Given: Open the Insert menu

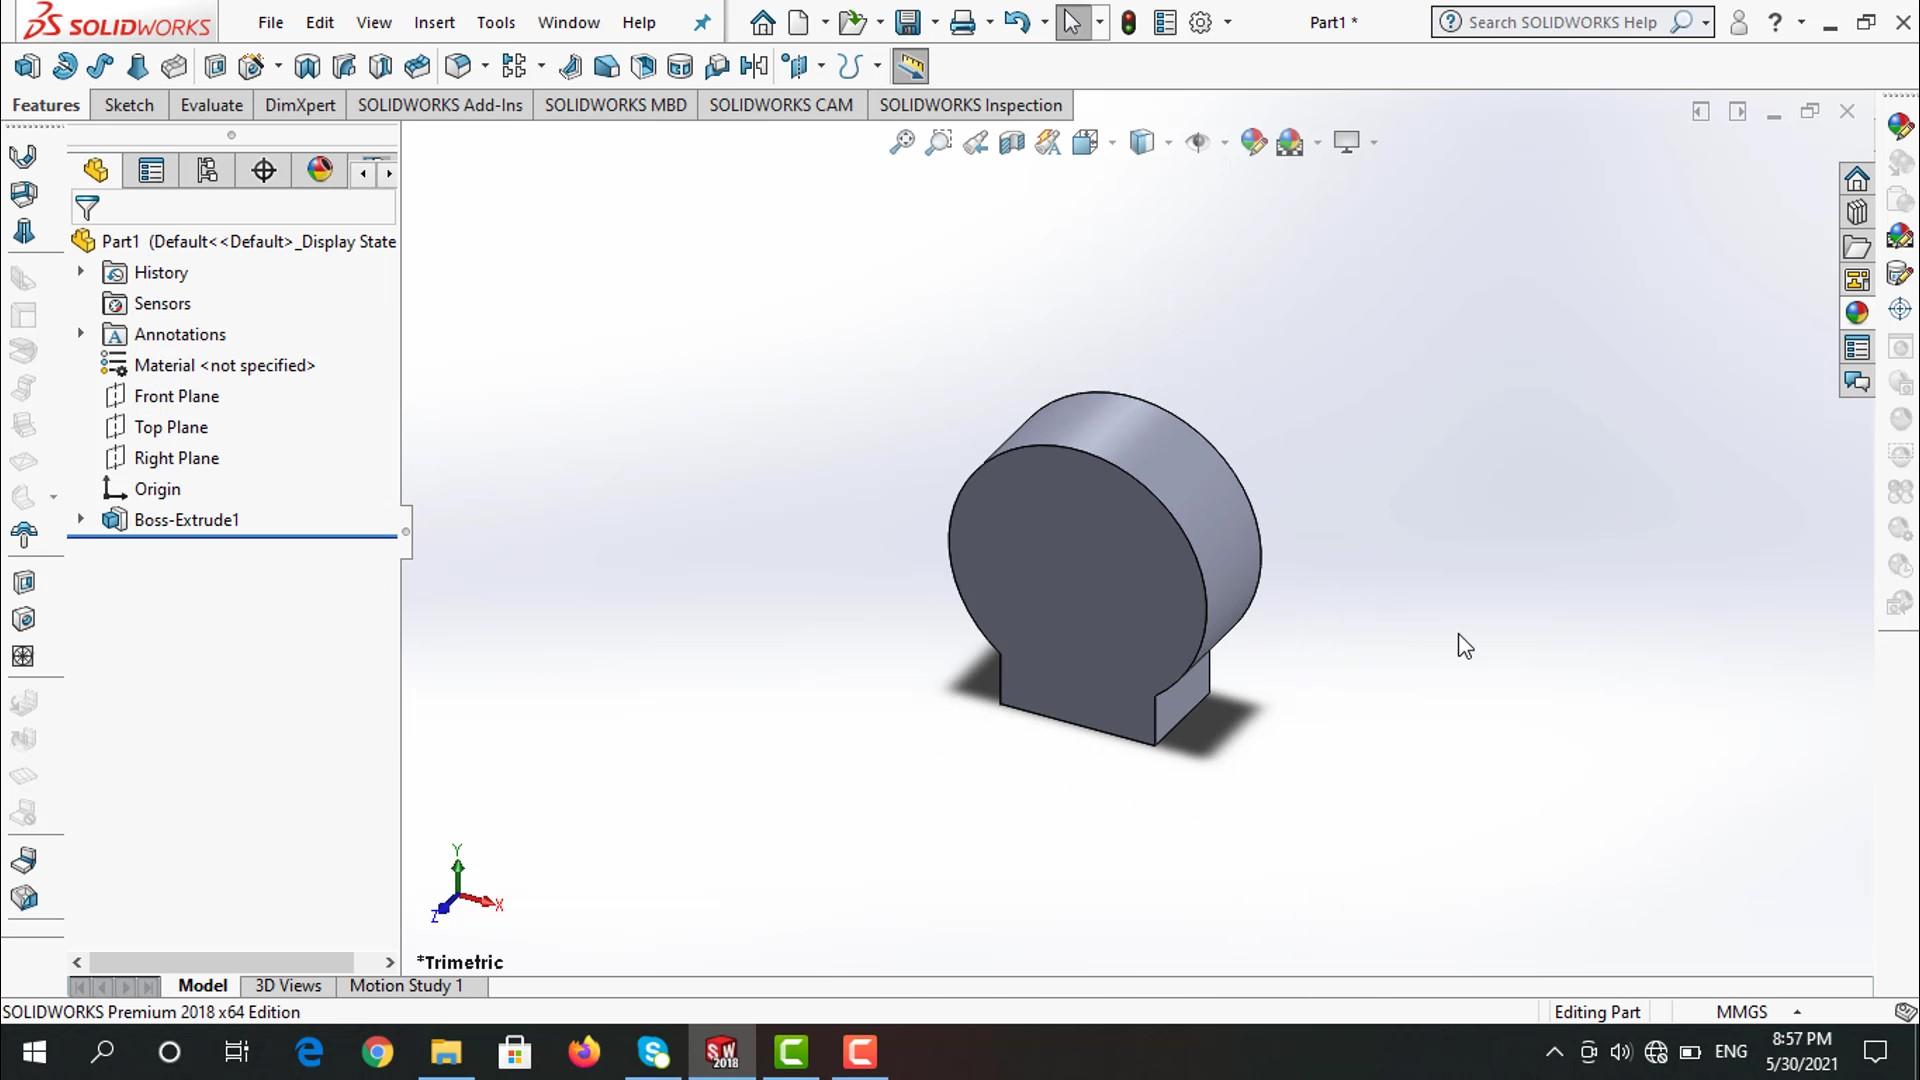Looking at the screenshot, I should point(434,22).
